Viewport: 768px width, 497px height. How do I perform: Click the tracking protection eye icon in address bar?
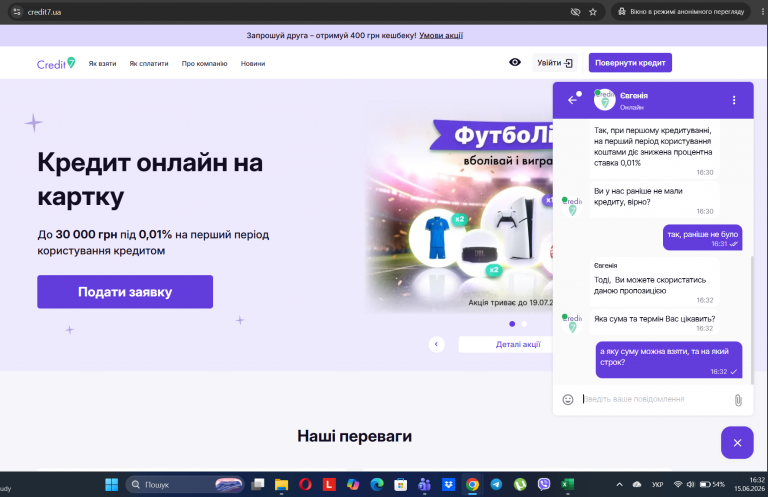pos(575,12)
